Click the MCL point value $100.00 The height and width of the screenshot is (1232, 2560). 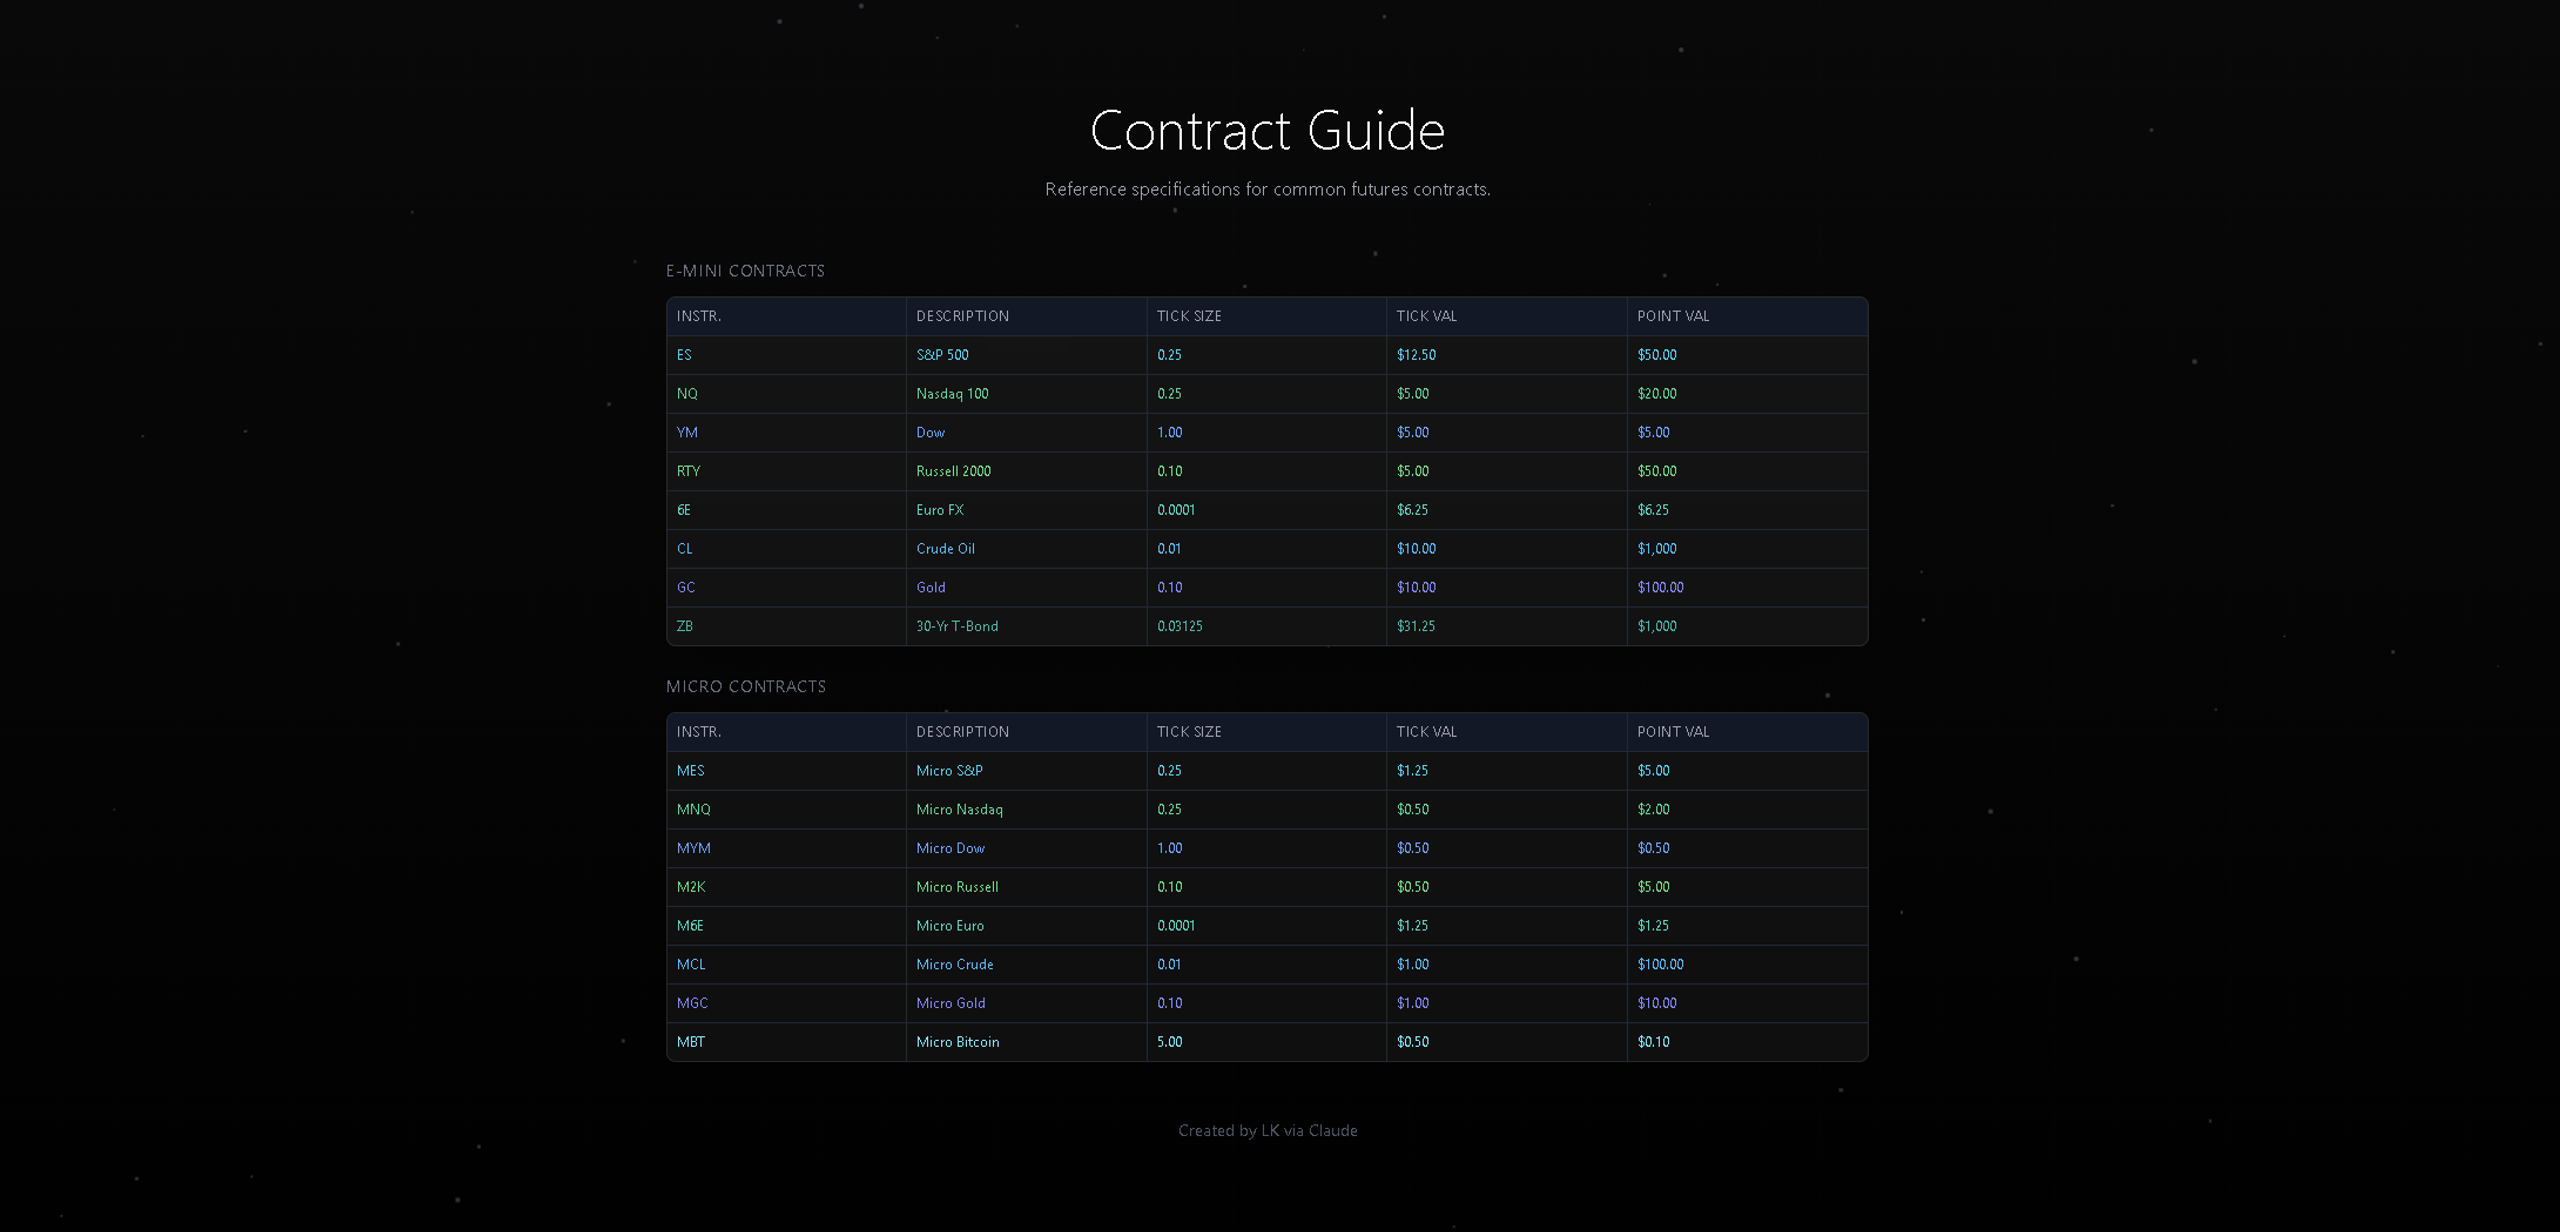point(1660,965)
